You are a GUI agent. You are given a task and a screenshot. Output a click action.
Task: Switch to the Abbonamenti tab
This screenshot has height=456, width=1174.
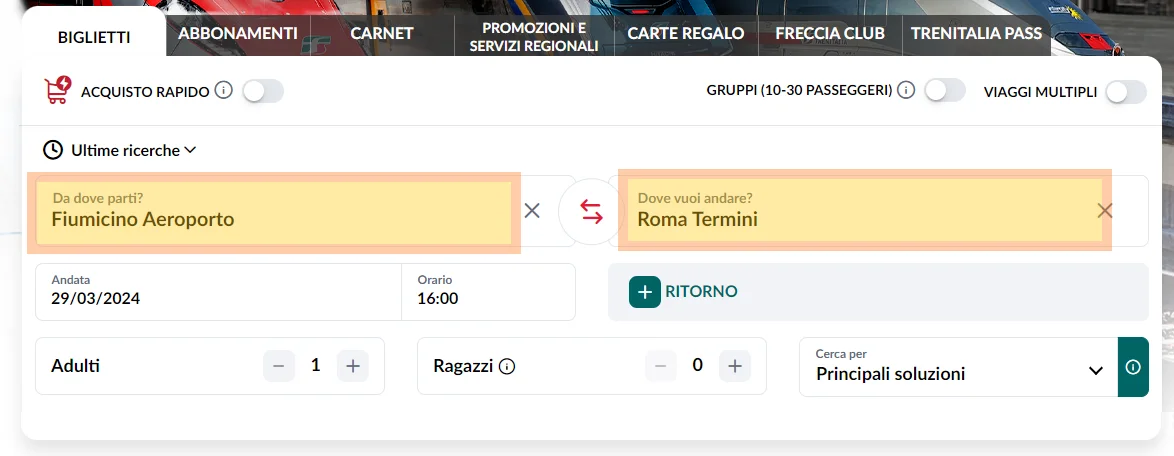click(x=238, y=33)
